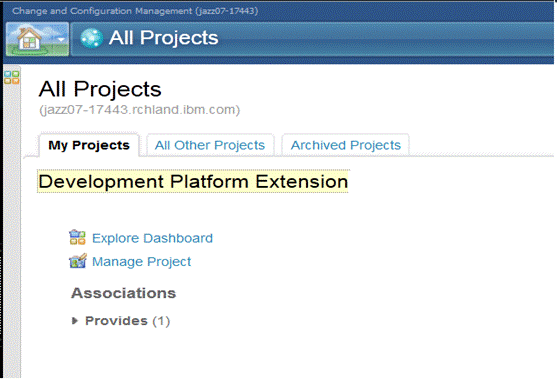The width and height of the screenshot is (557, 379).
Task: Click the Explore Dashboard icon
Action: click(x=77, y=238)
